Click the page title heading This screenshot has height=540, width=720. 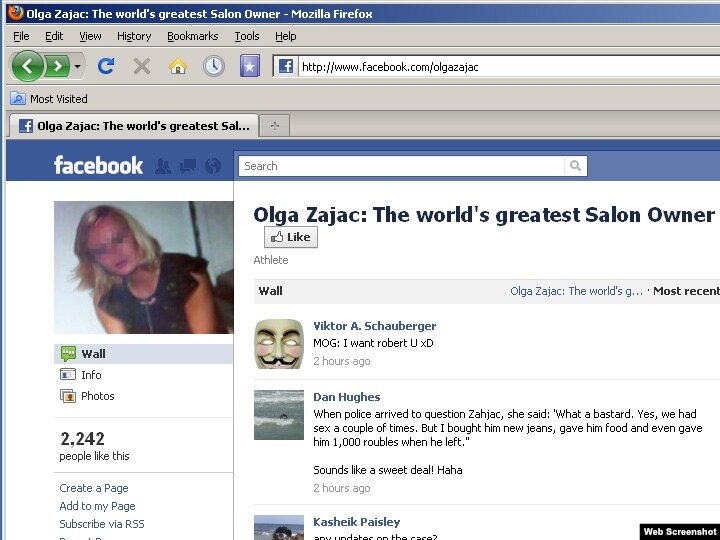[x=484, y=215]
